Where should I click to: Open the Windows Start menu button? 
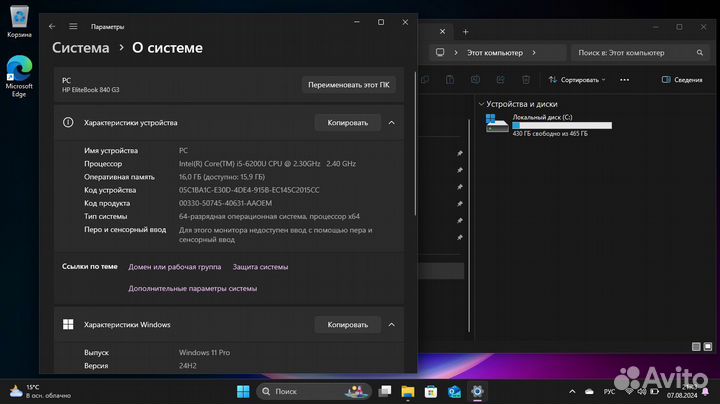tap(243, 392)
